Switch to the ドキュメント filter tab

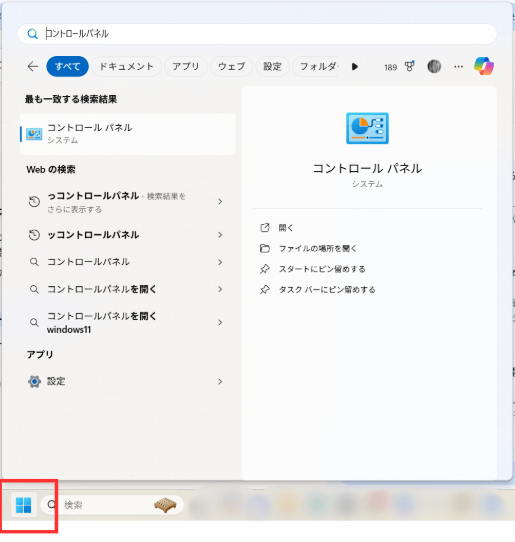click(x=127, y=66)
